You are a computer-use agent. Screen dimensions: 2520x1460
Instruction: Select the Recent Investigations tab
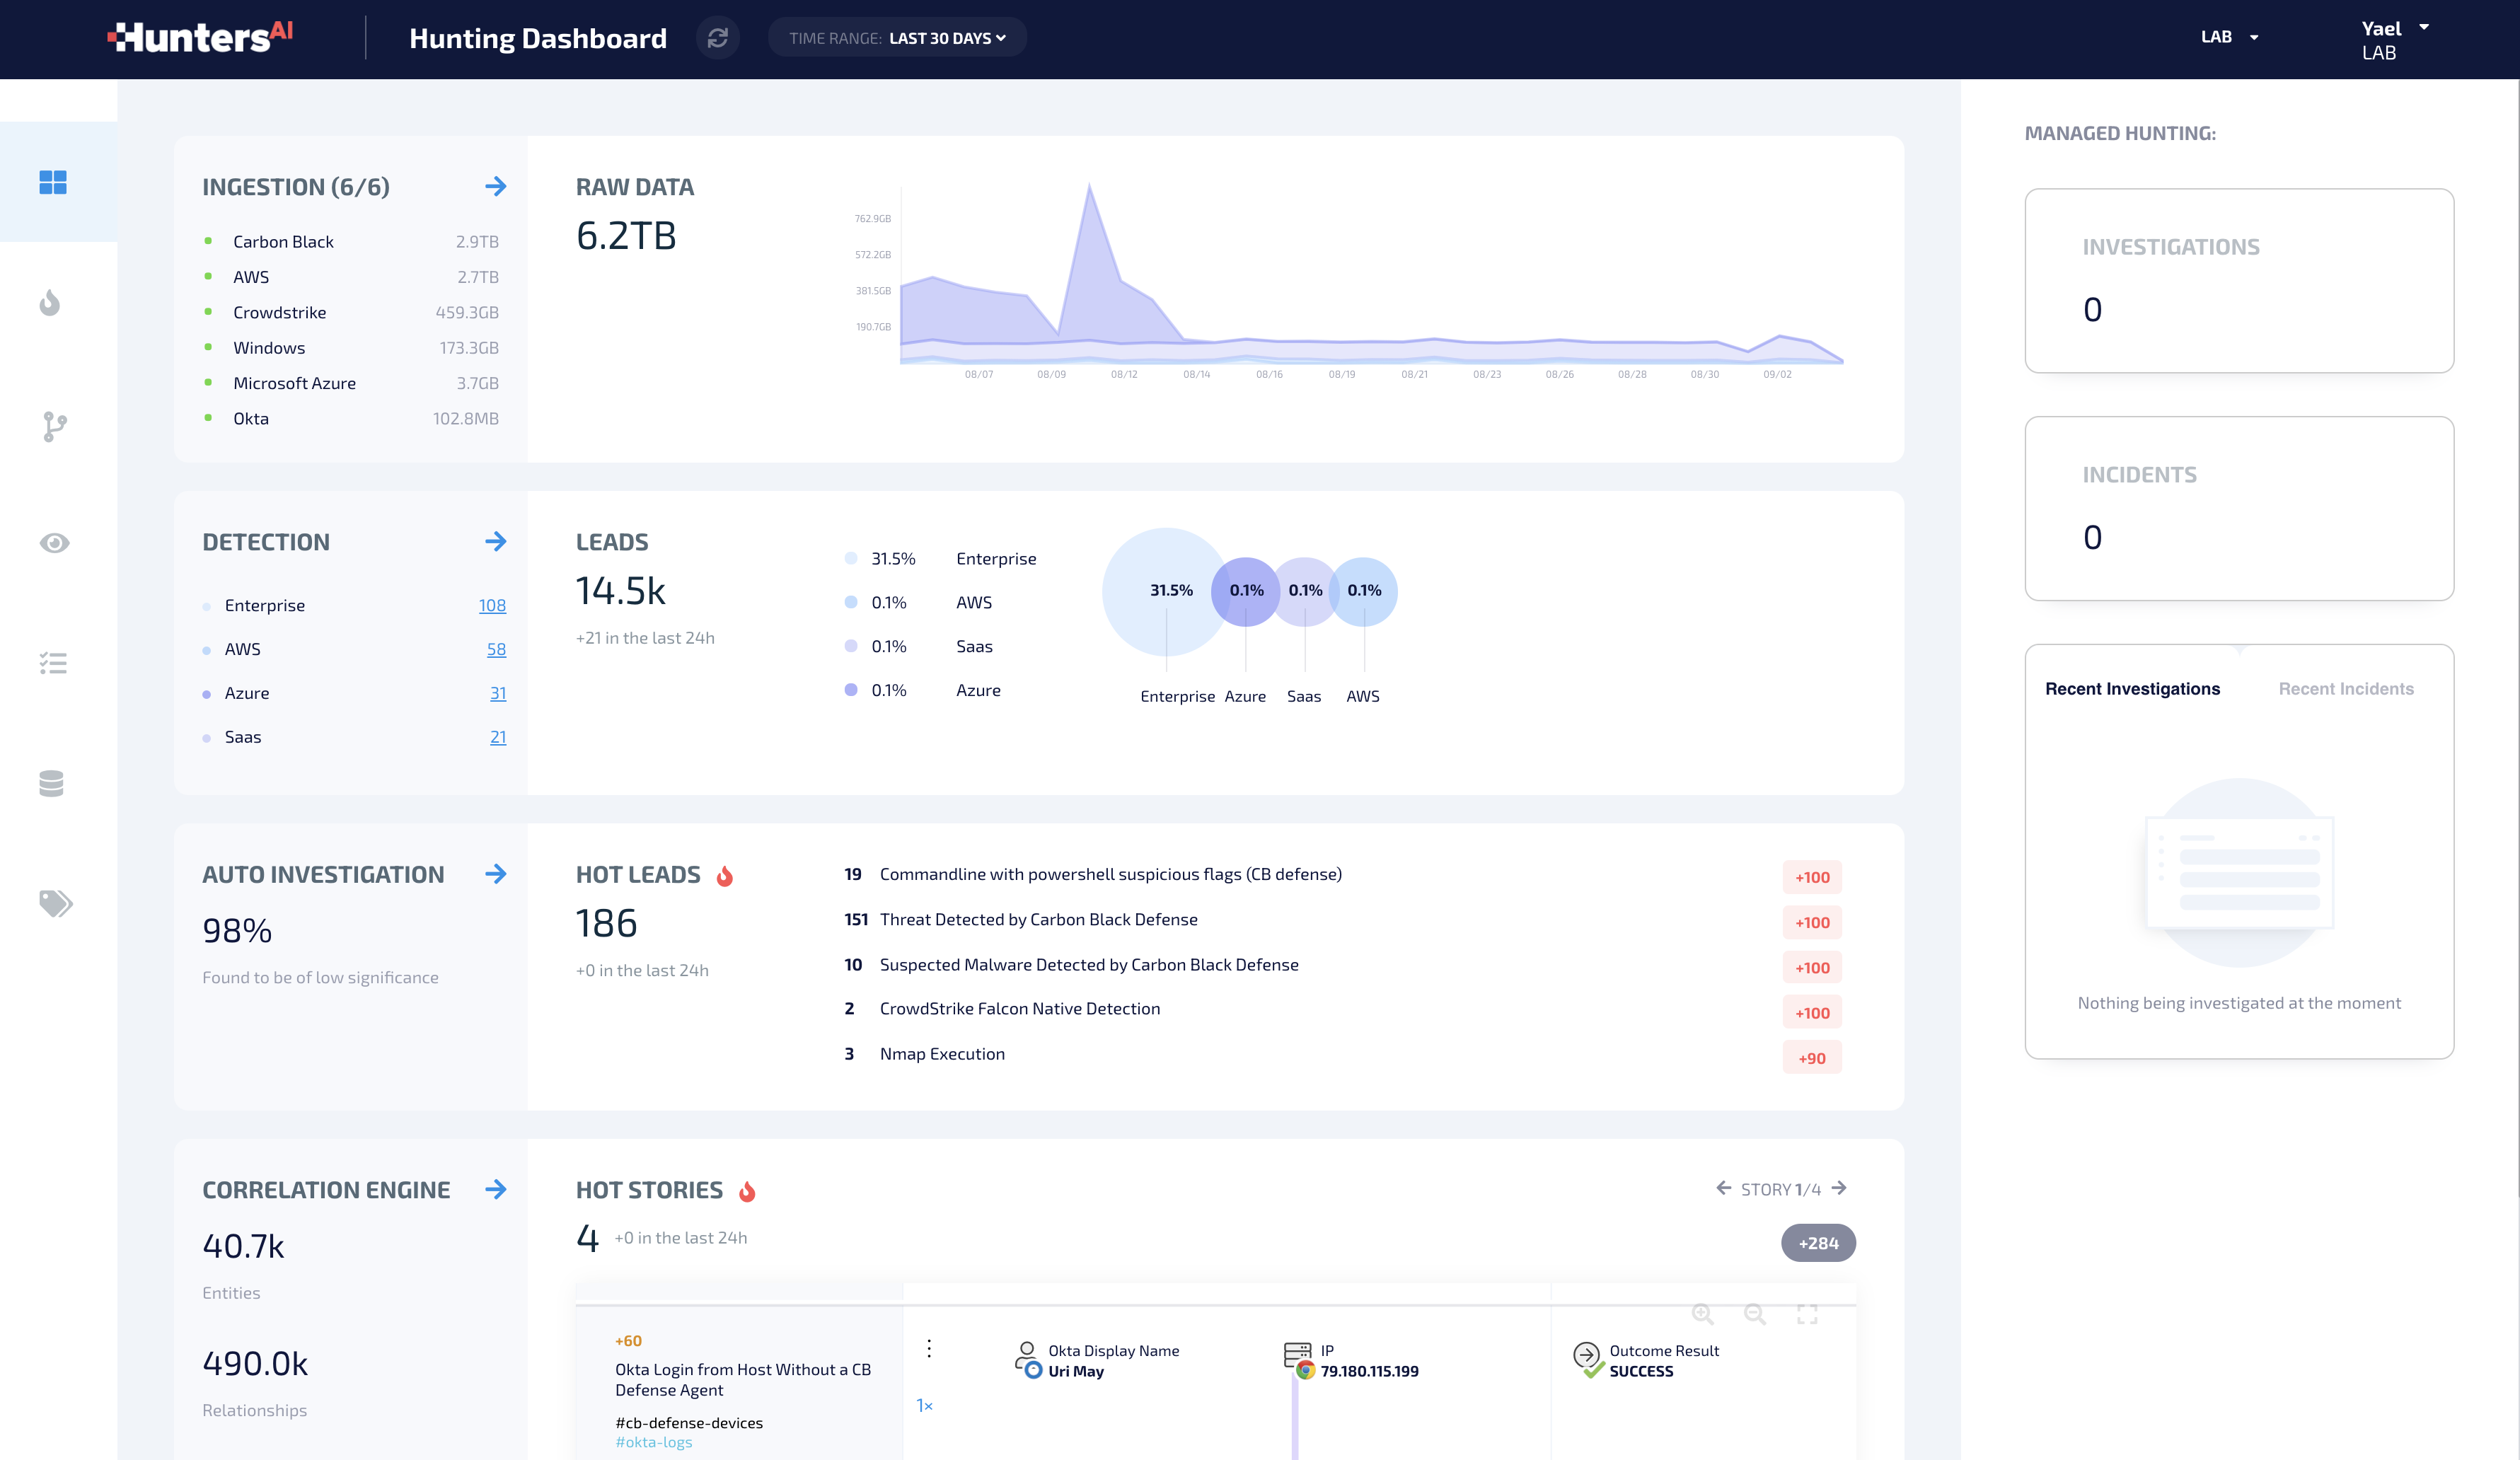tap(2132, 688)
